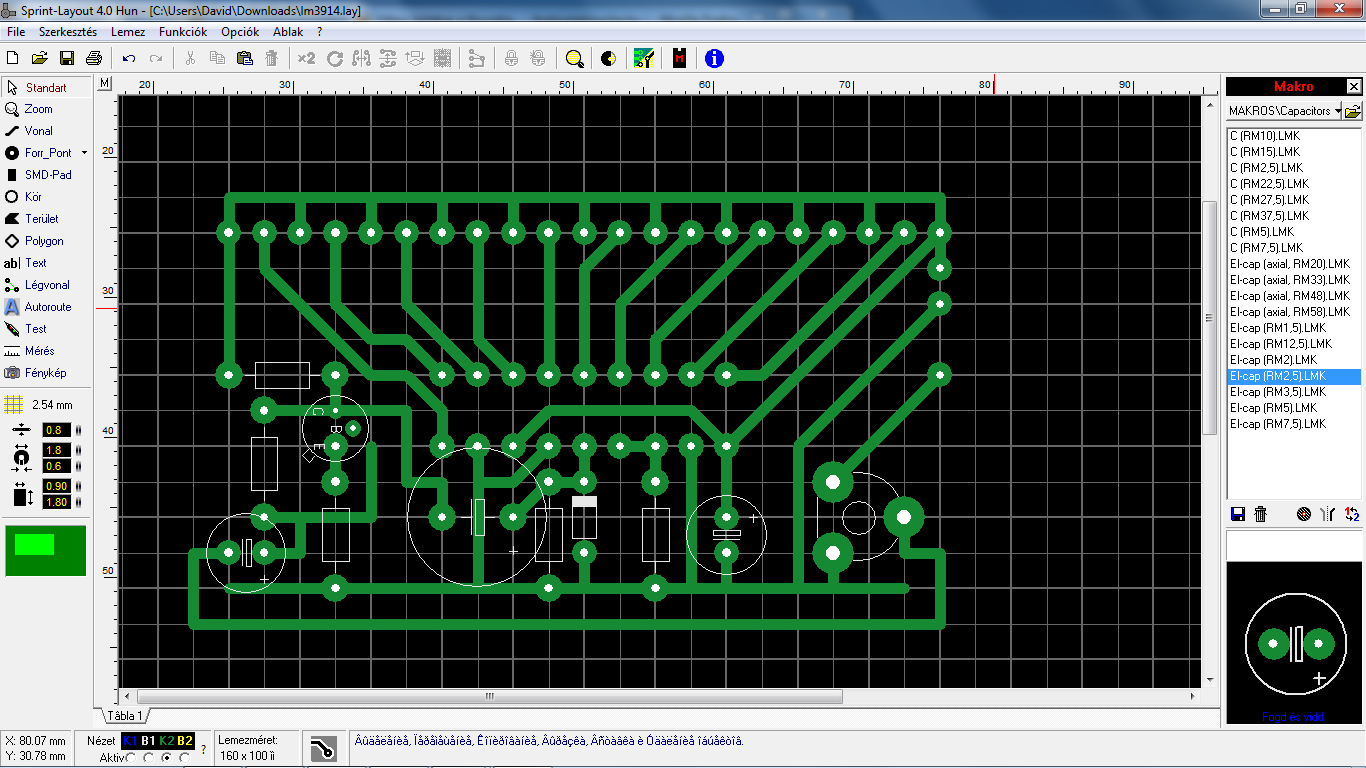Paste from clipboard via toolbar
1366x768 pixels.
point(244,58)
